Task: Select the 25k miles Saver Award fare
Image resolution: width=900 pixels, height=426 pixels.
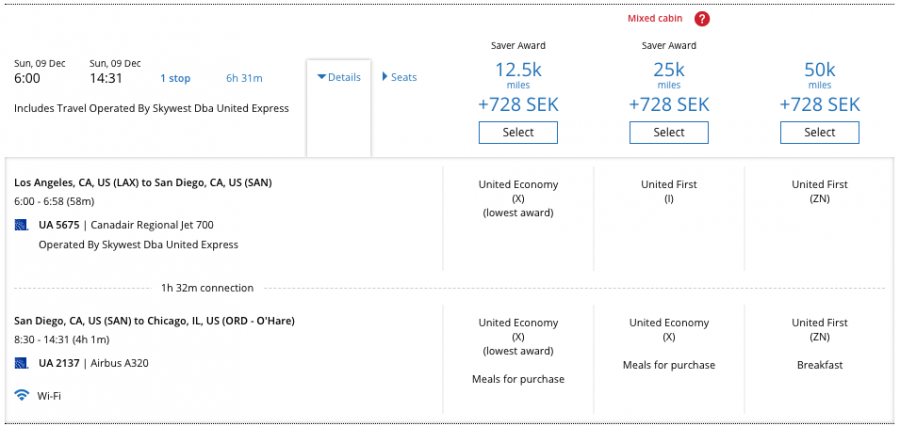Action: point(669,133)
